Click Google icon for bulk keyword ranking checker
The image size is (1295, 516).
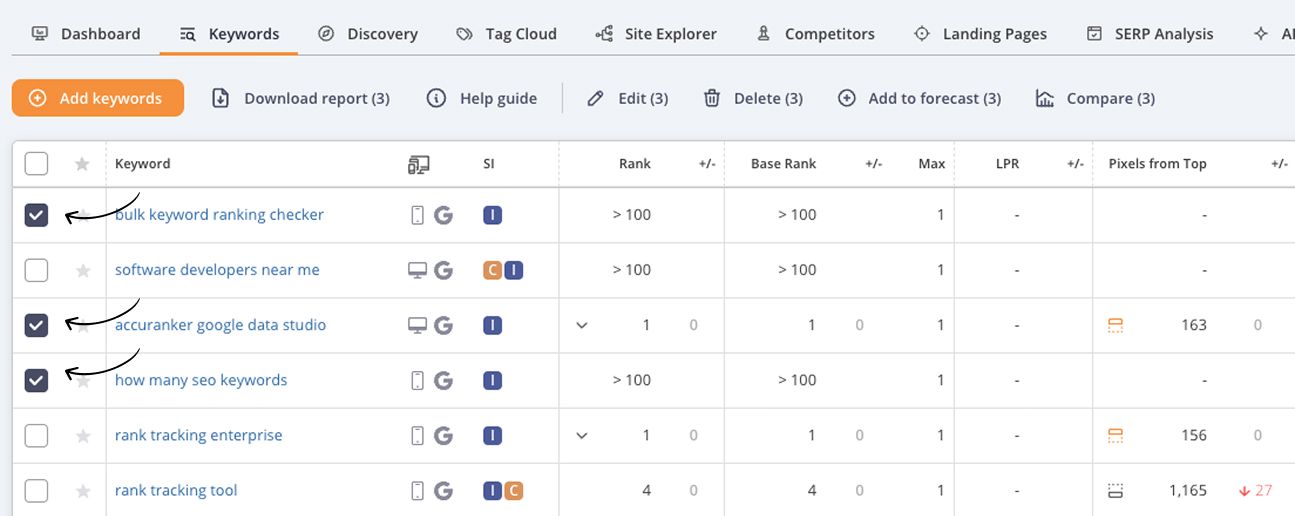(443, 215)
